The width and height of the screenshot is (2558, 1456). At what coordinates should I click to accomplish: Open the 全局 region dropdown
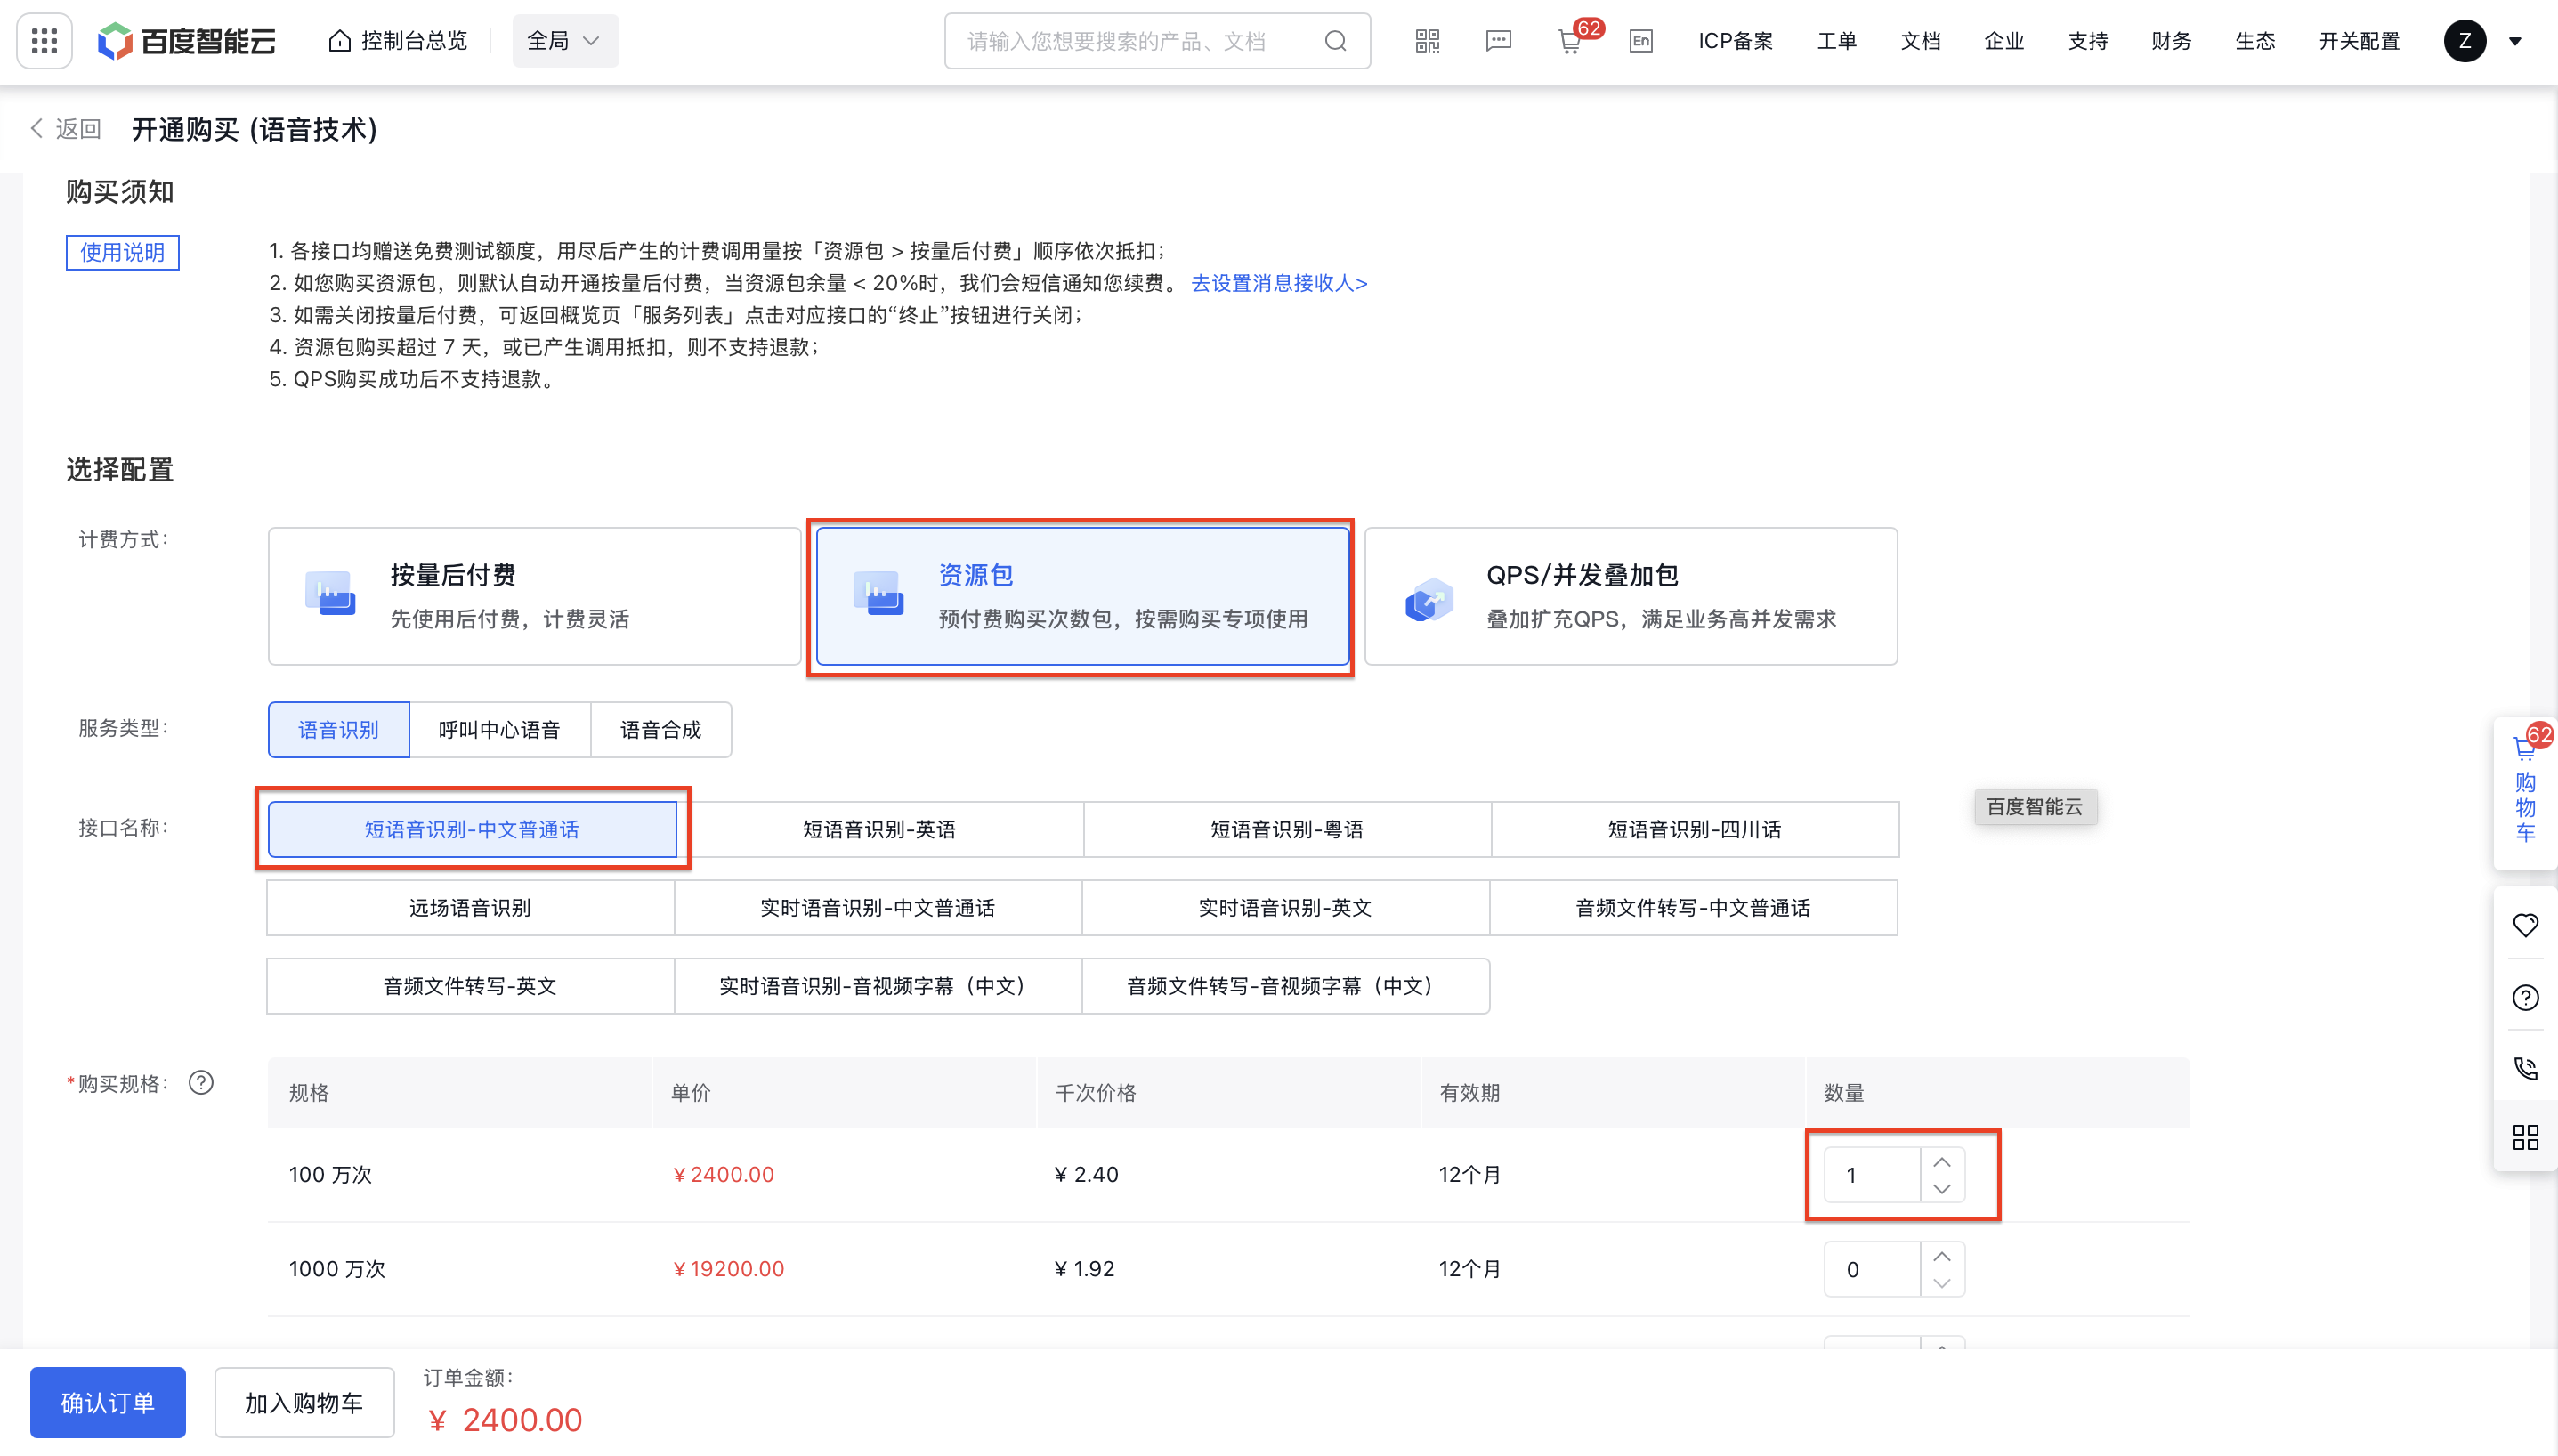[565, 41]
